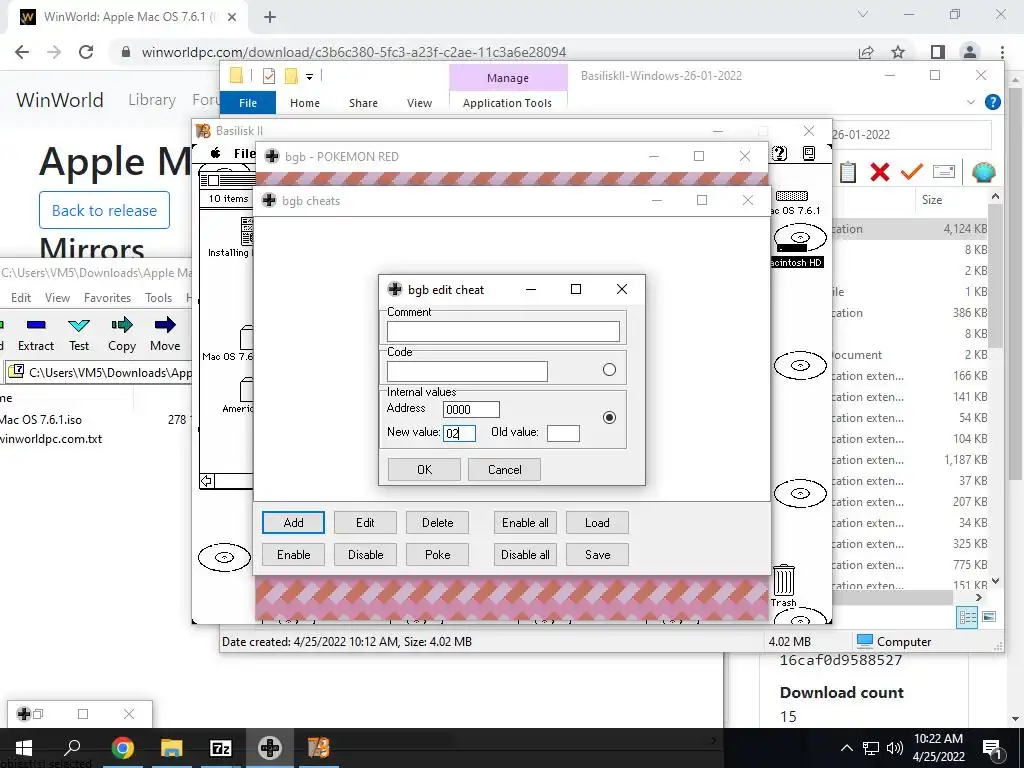The width and height of the screenshot is (1024, 768).
Task: Reload the Chrome page
Action: coord(86,52)
